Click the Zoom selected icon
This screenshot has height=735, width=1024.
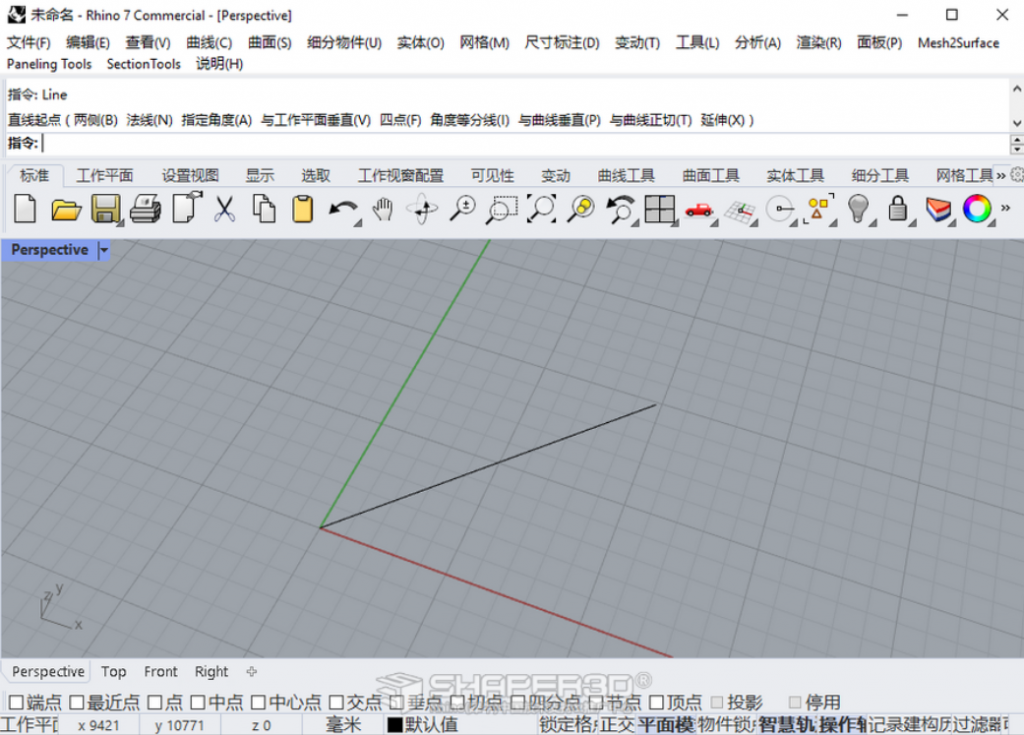(581, 209)
